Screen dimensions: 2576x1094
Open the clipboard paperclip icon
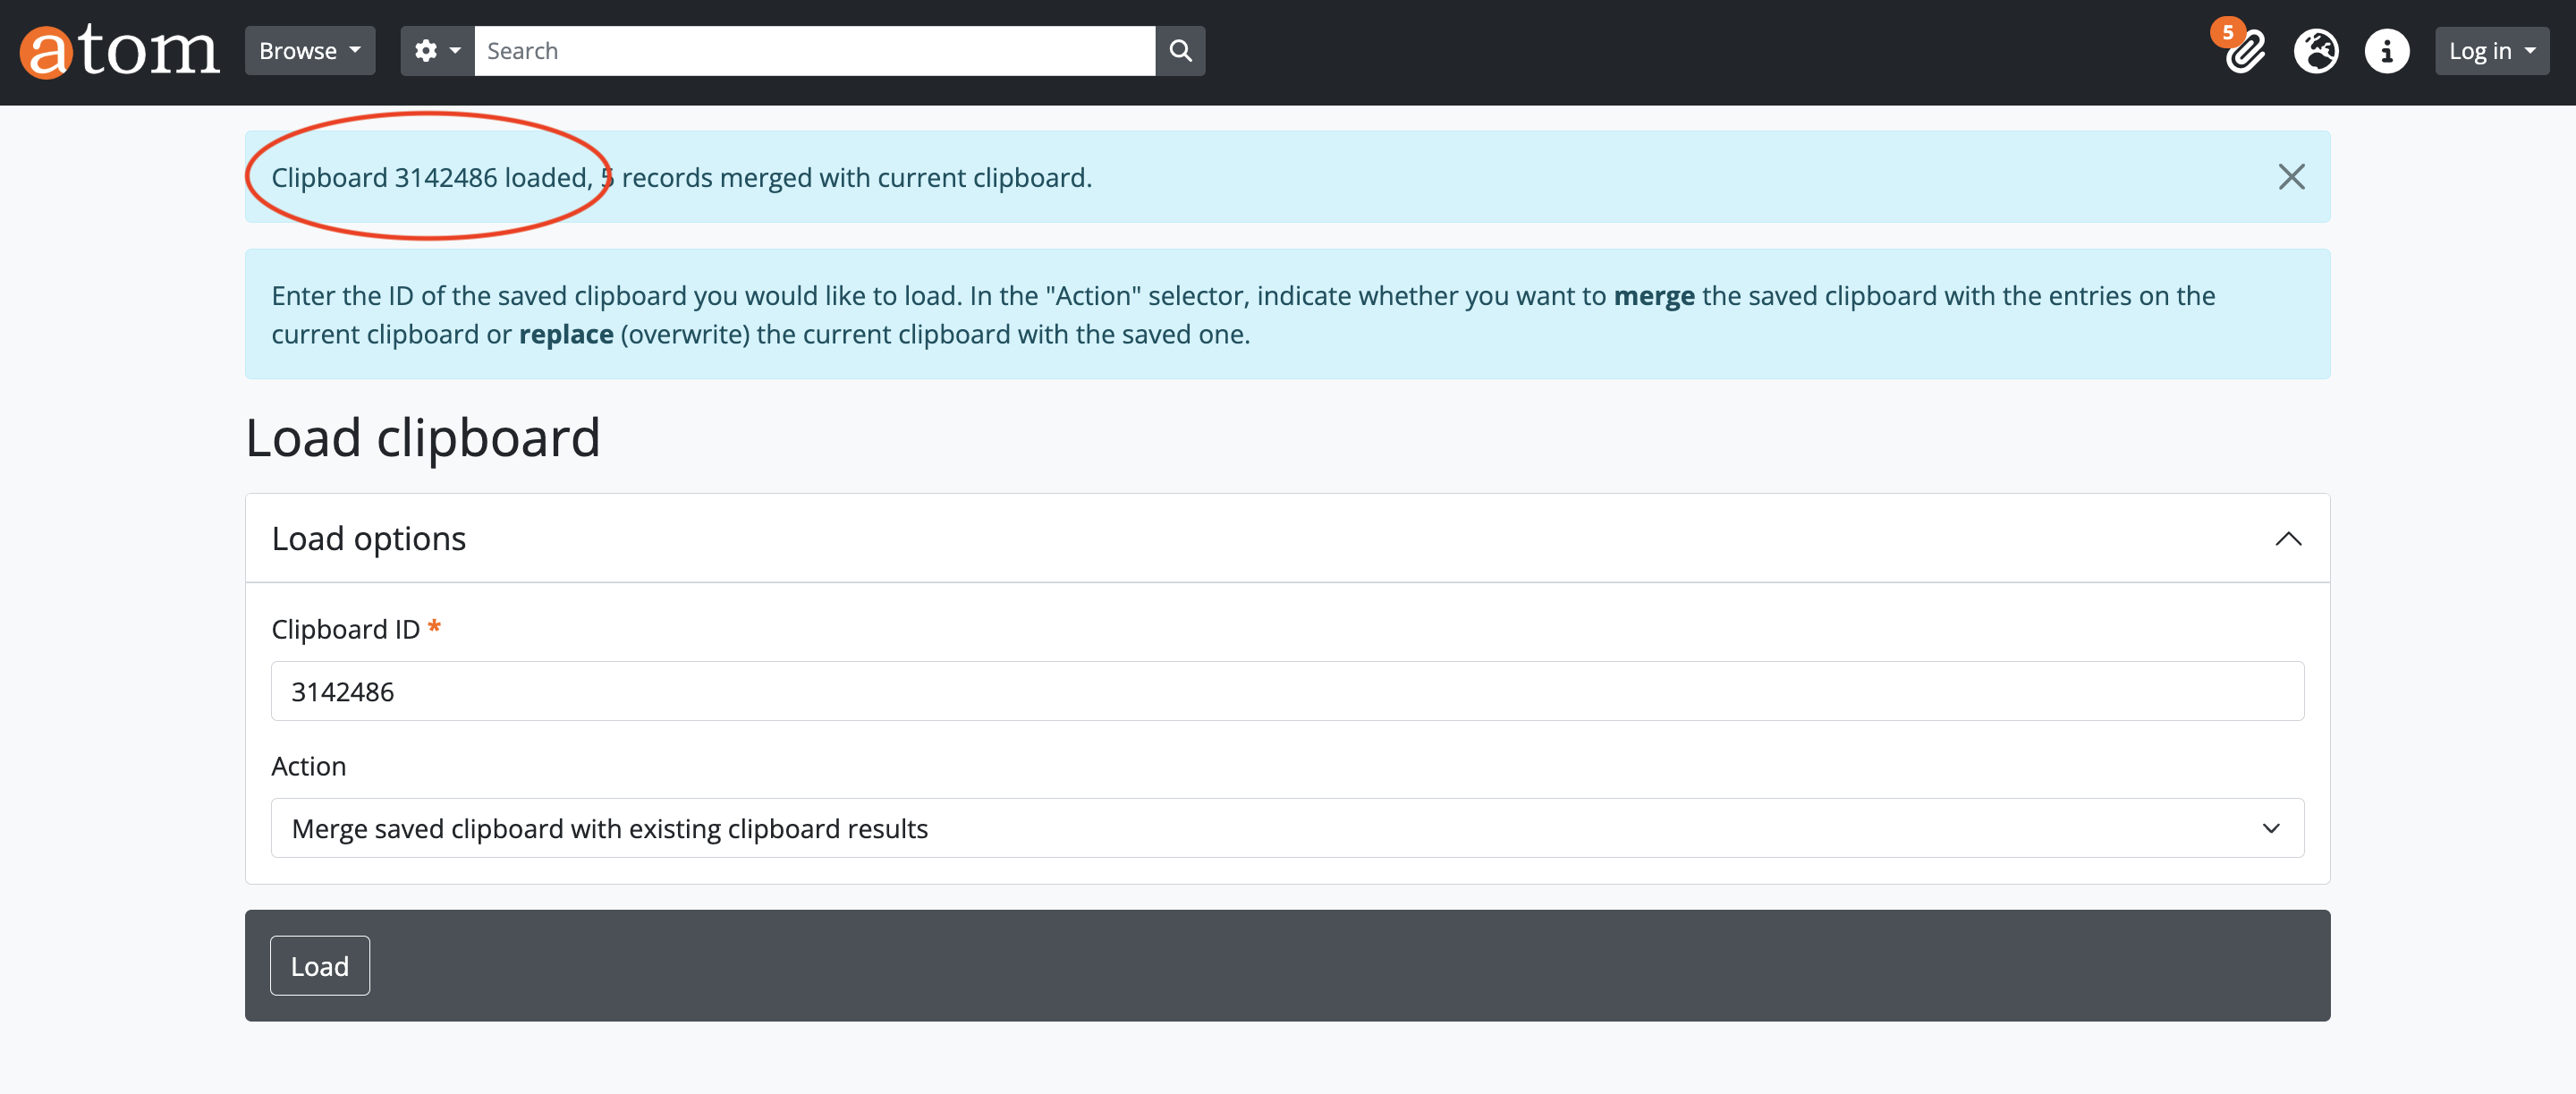tap(2245, 52)
